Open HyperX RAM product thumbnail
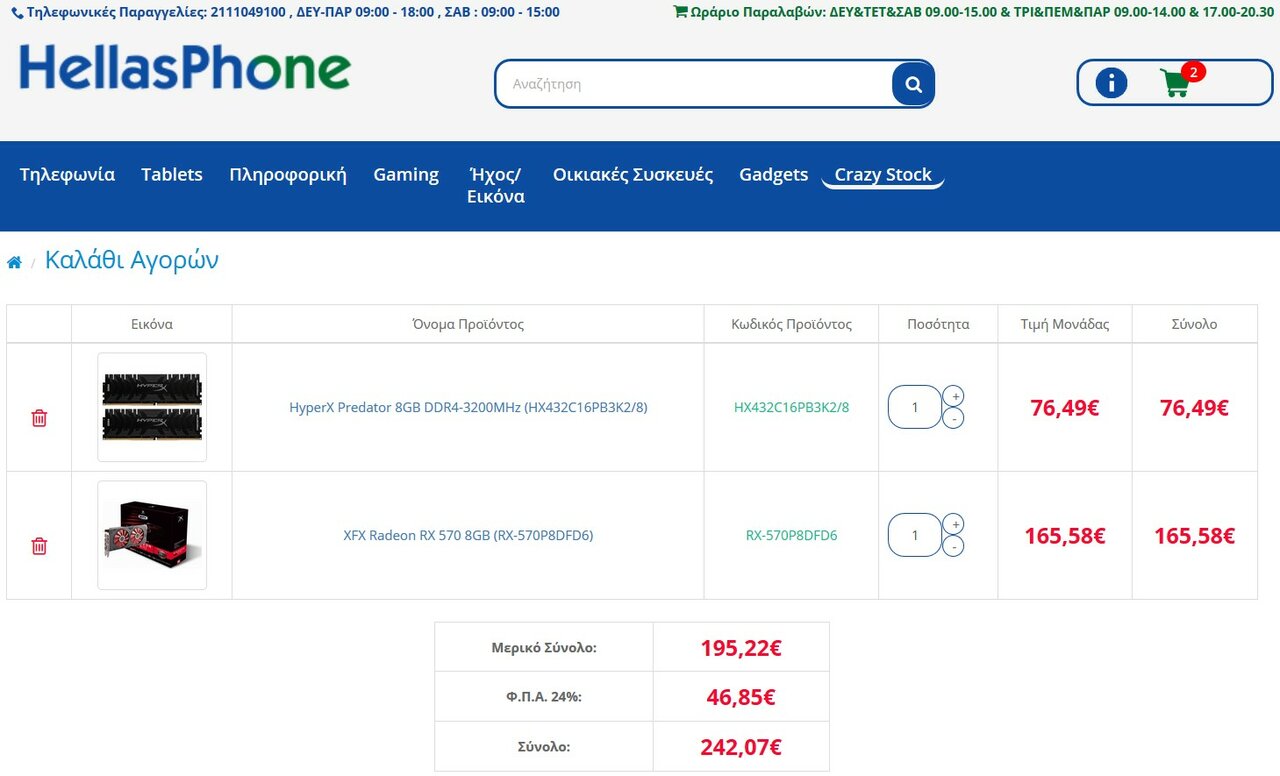 click(152, 407)
